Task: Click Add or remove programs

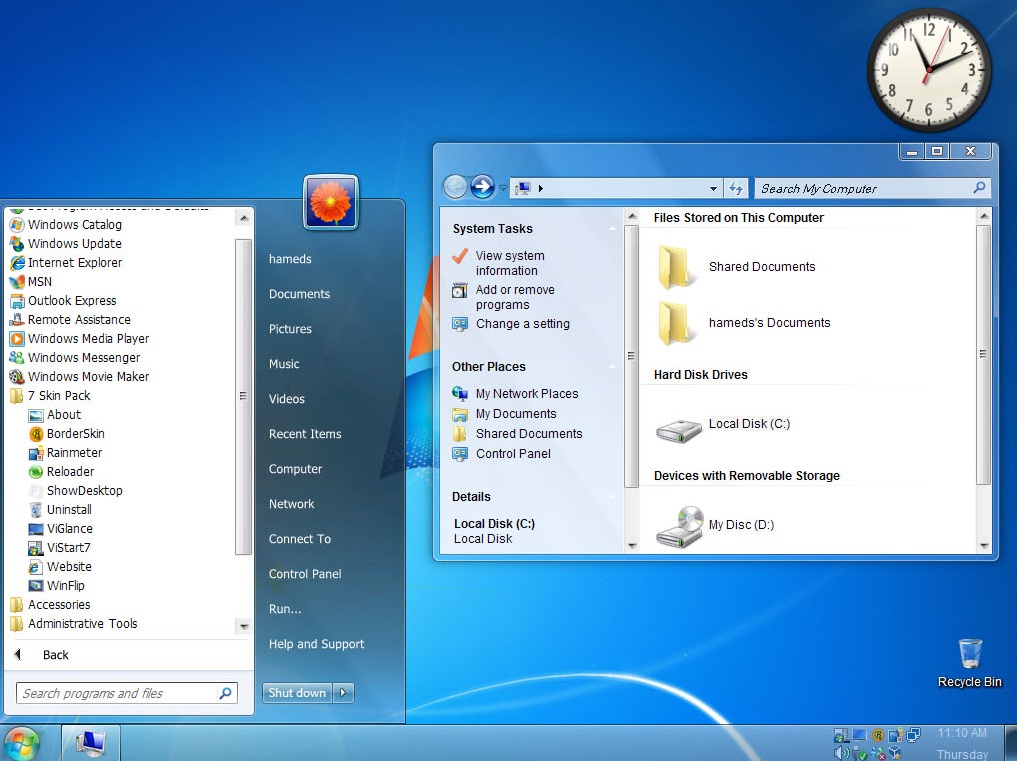Action: tap(515, 297)
